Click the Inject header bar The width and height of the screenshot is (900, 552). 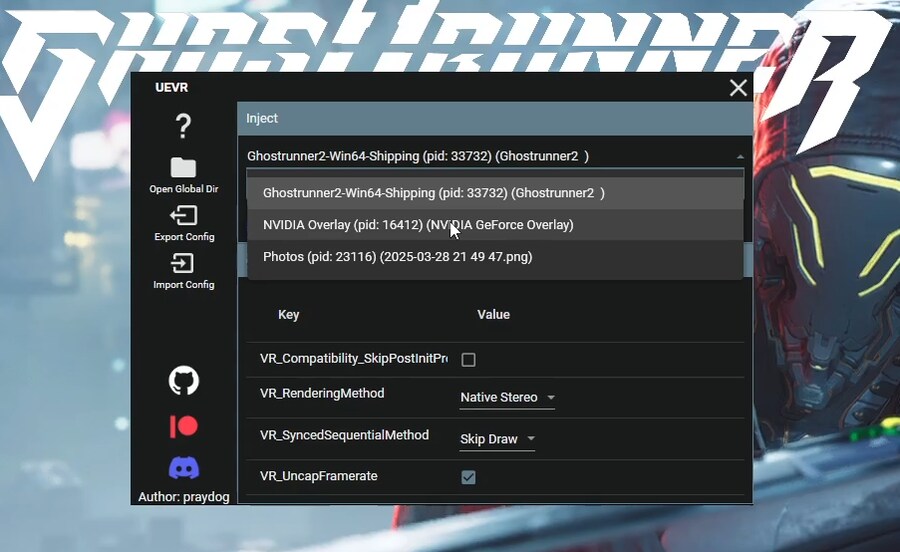pyautogui.click(x=494, y=118)
